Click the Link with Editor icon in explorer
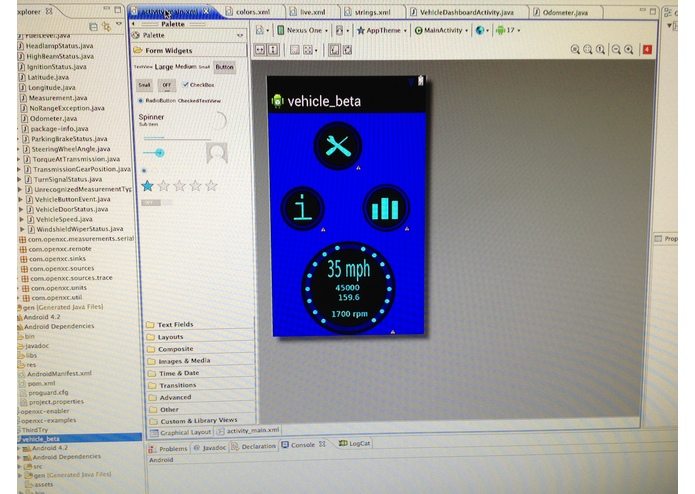The height and width of the screenshot is (494, 695). [106, 27]
